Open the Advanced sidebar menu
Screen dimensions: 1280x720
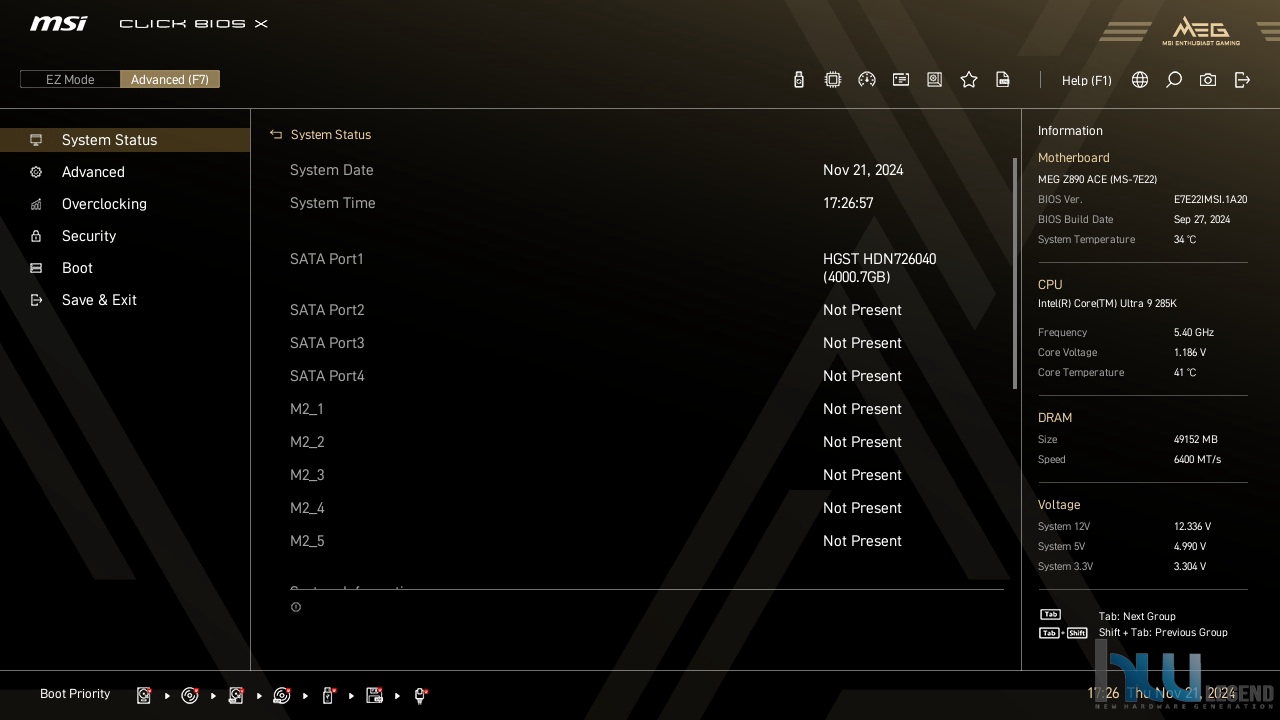[x=125, y=172]
